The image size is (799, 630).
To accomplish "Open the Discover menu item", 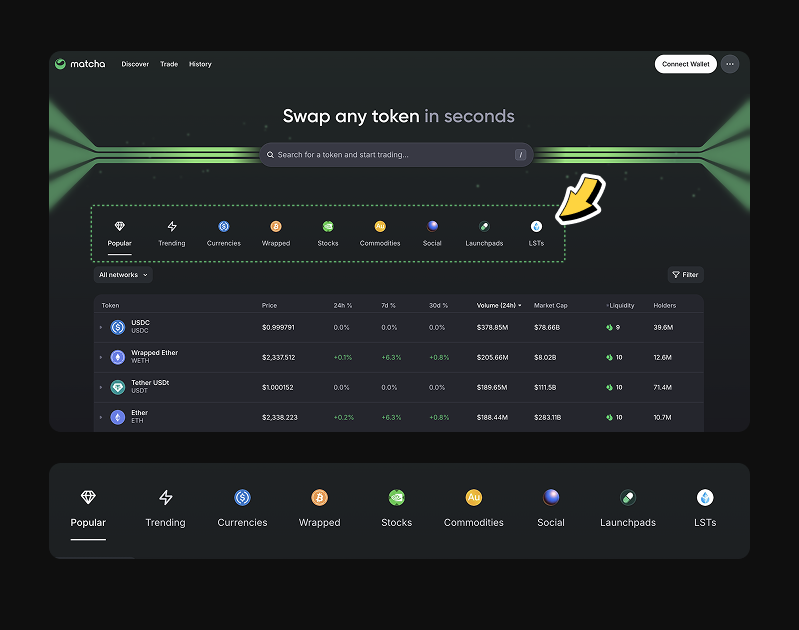I will (x=135, y=64).
